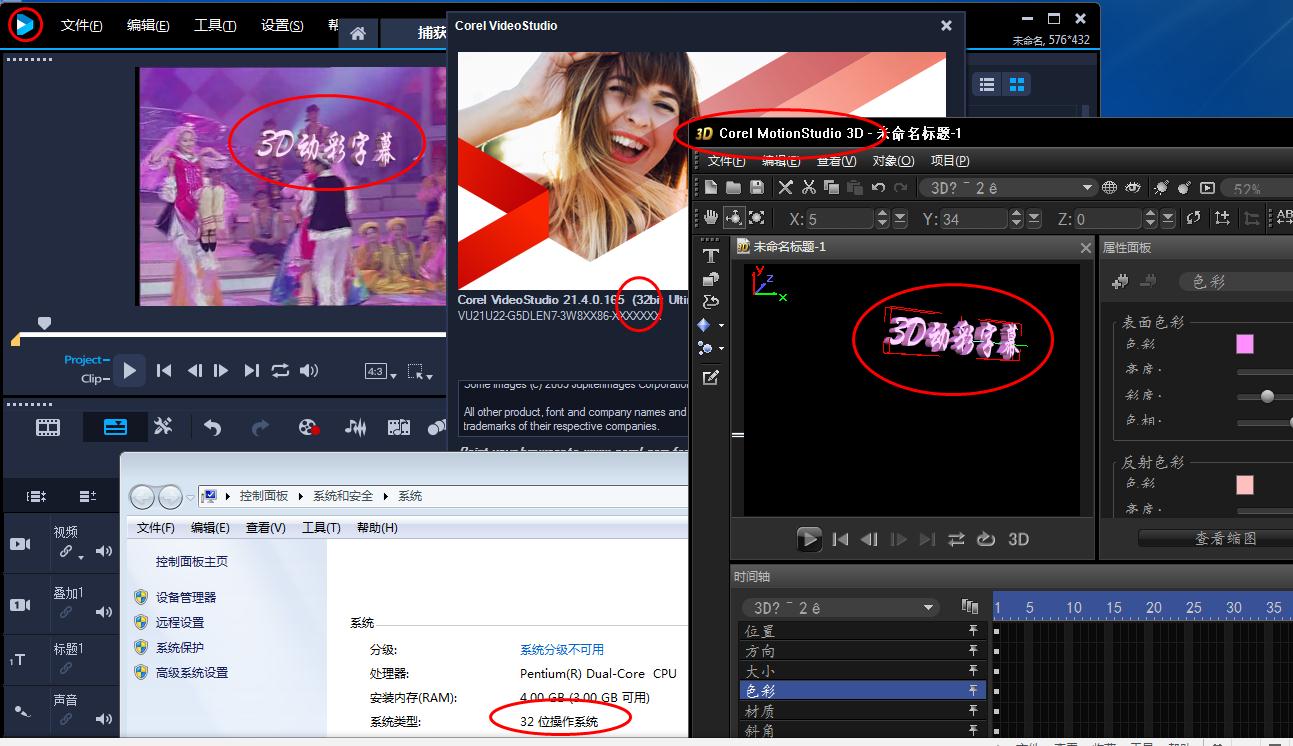Screen dimensions: 1293x746
Task: Open 查看(V) menu in Control Panel window
Action: (x=265, y=527)
